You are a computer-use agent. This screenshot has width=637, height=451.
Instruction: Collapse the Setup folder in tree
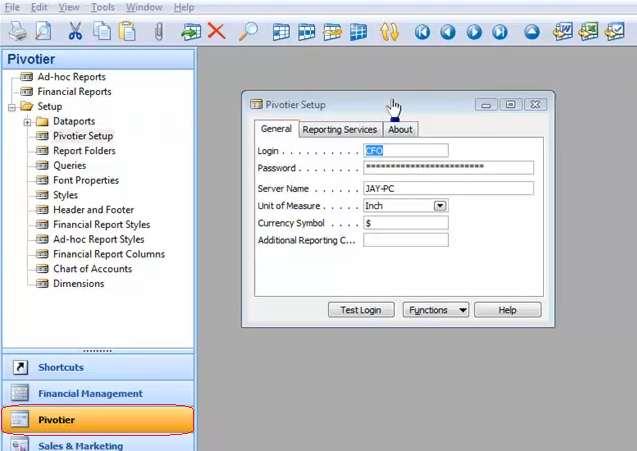click(12, 107)
